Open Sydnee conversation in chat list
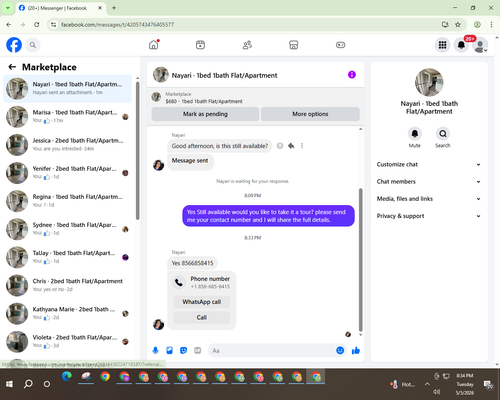 (67, 229)
